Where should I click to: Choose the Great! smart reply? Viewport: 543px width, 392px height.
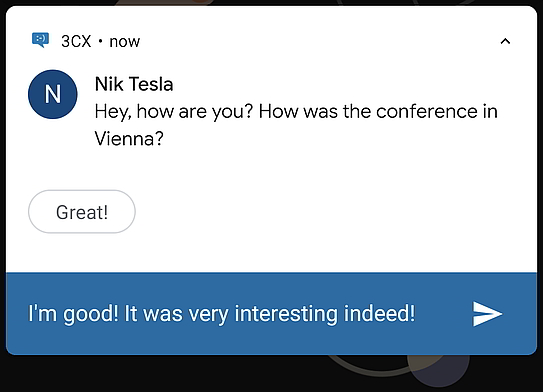(82, 212)
